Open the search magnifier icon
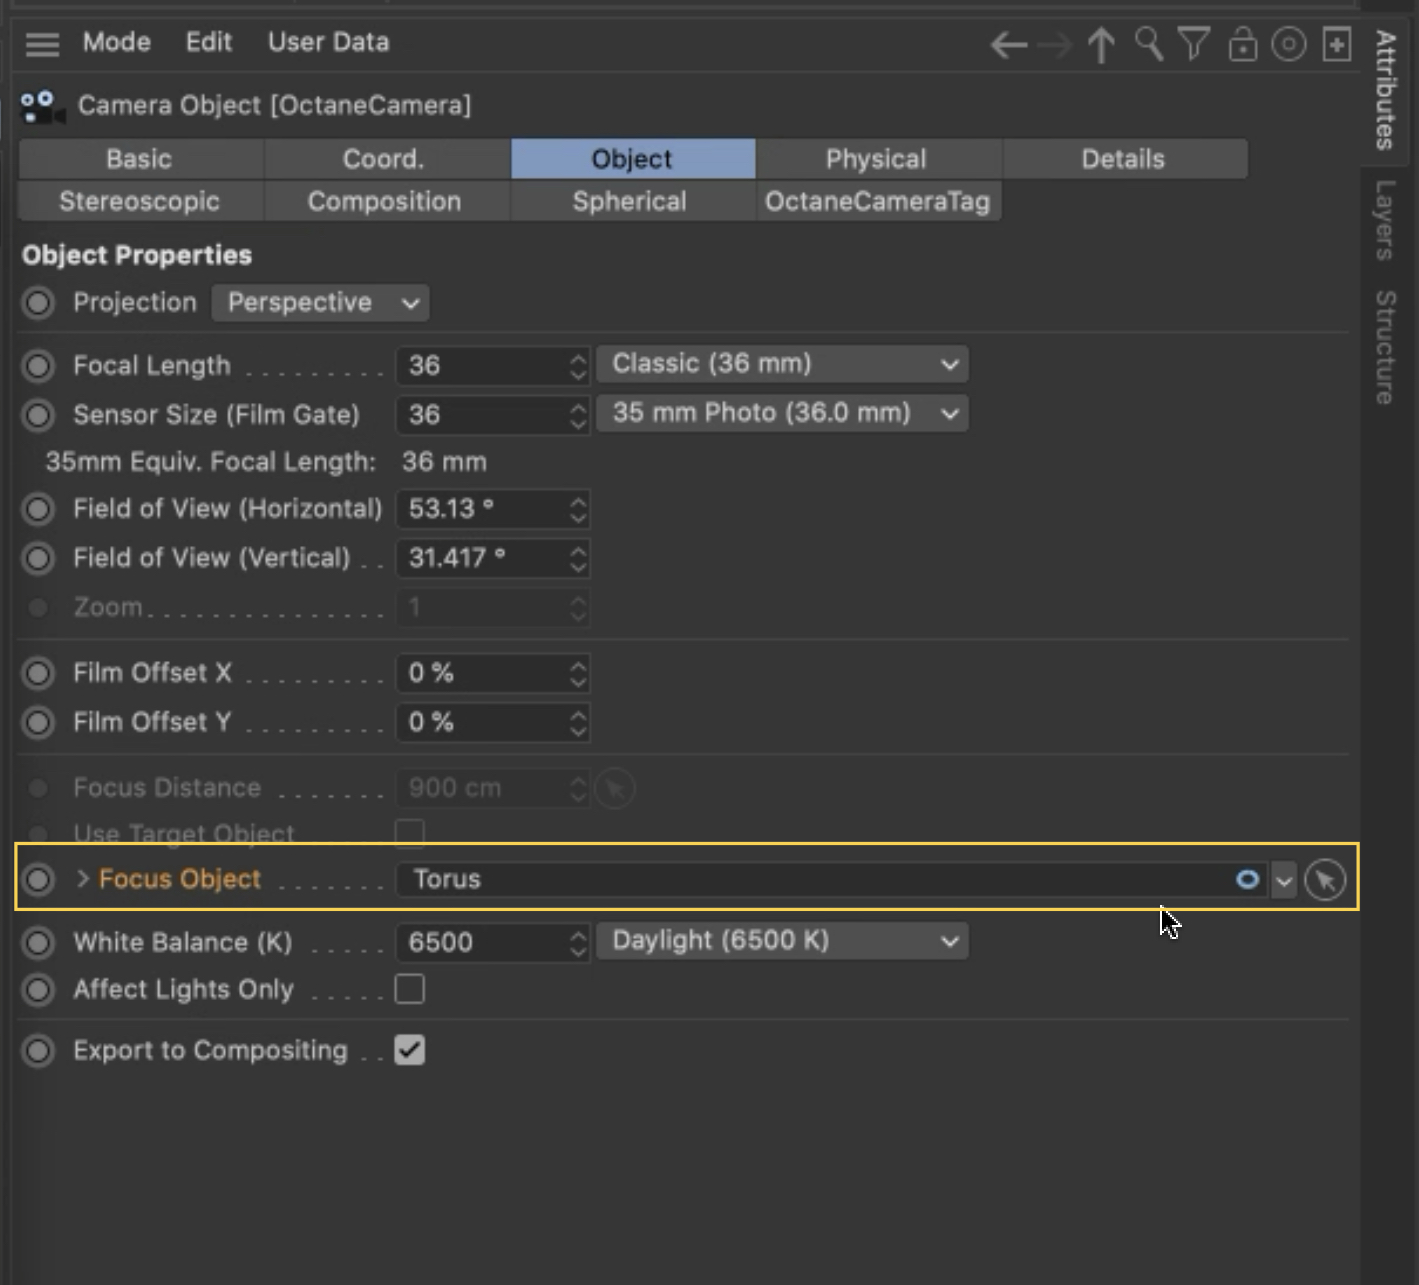The image size is (1419, 1285). pos(1148,44)
